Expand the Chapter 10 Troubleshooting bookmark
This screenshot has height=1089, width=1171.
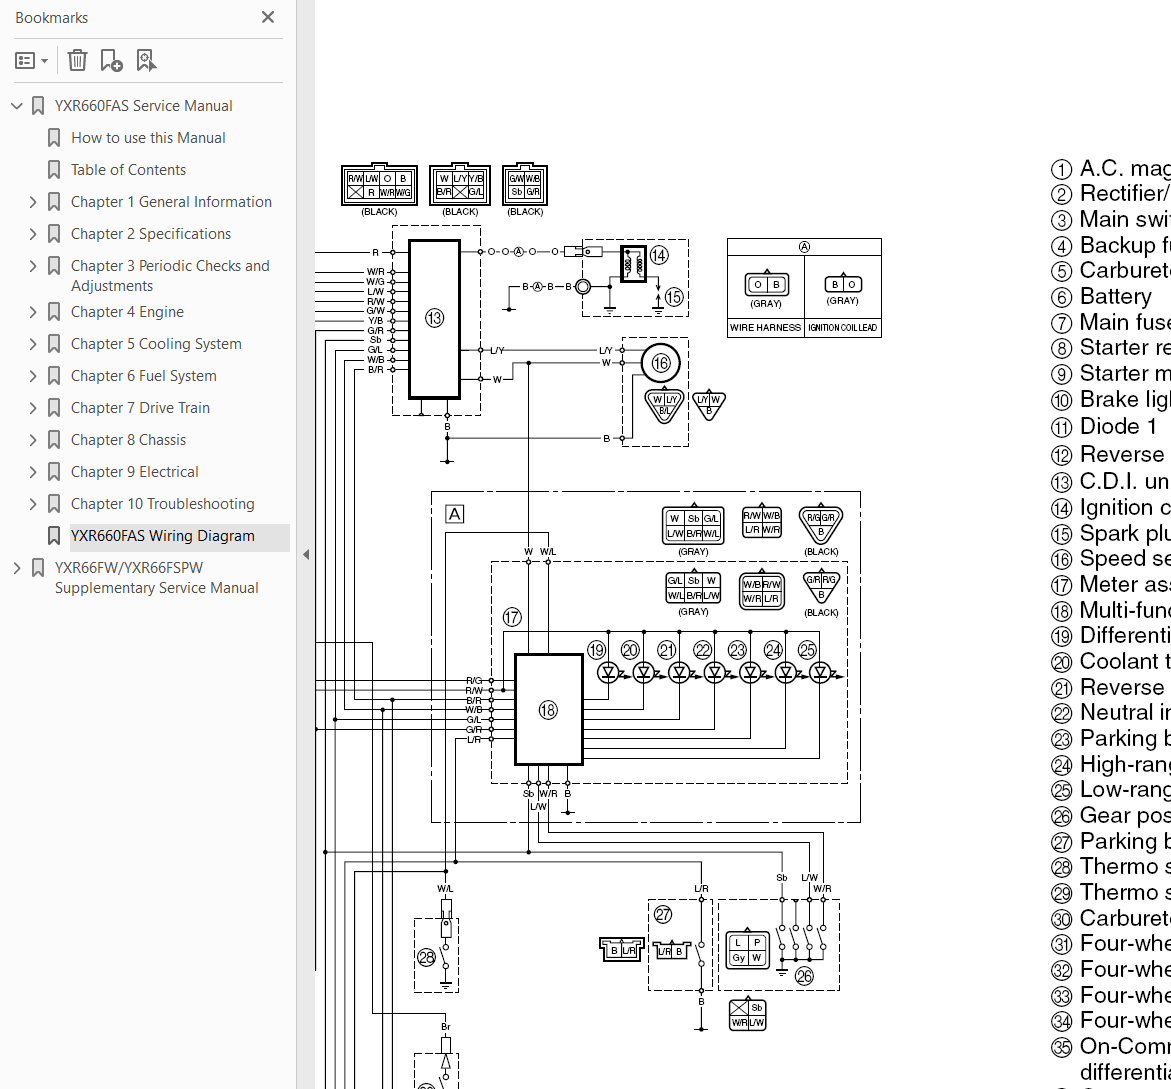pyautogui.click(x=32, y=504)
